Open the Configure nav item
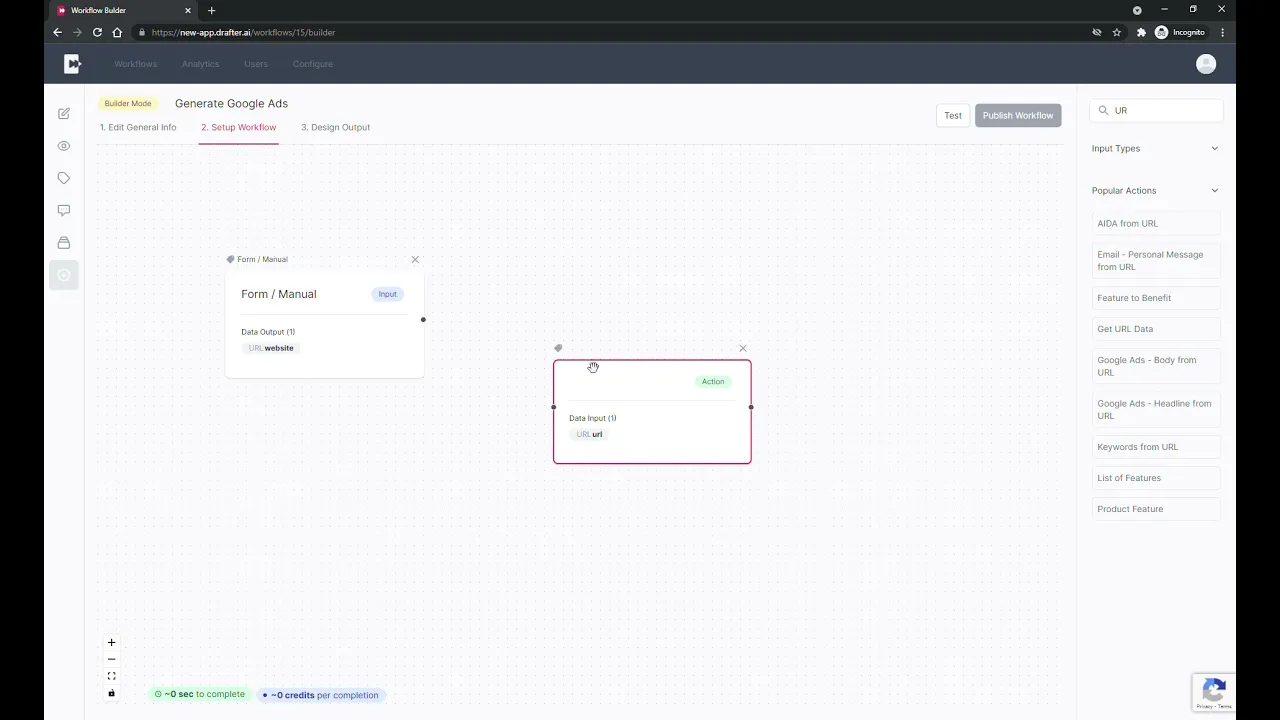1280x720 pixels. (313, 64)
